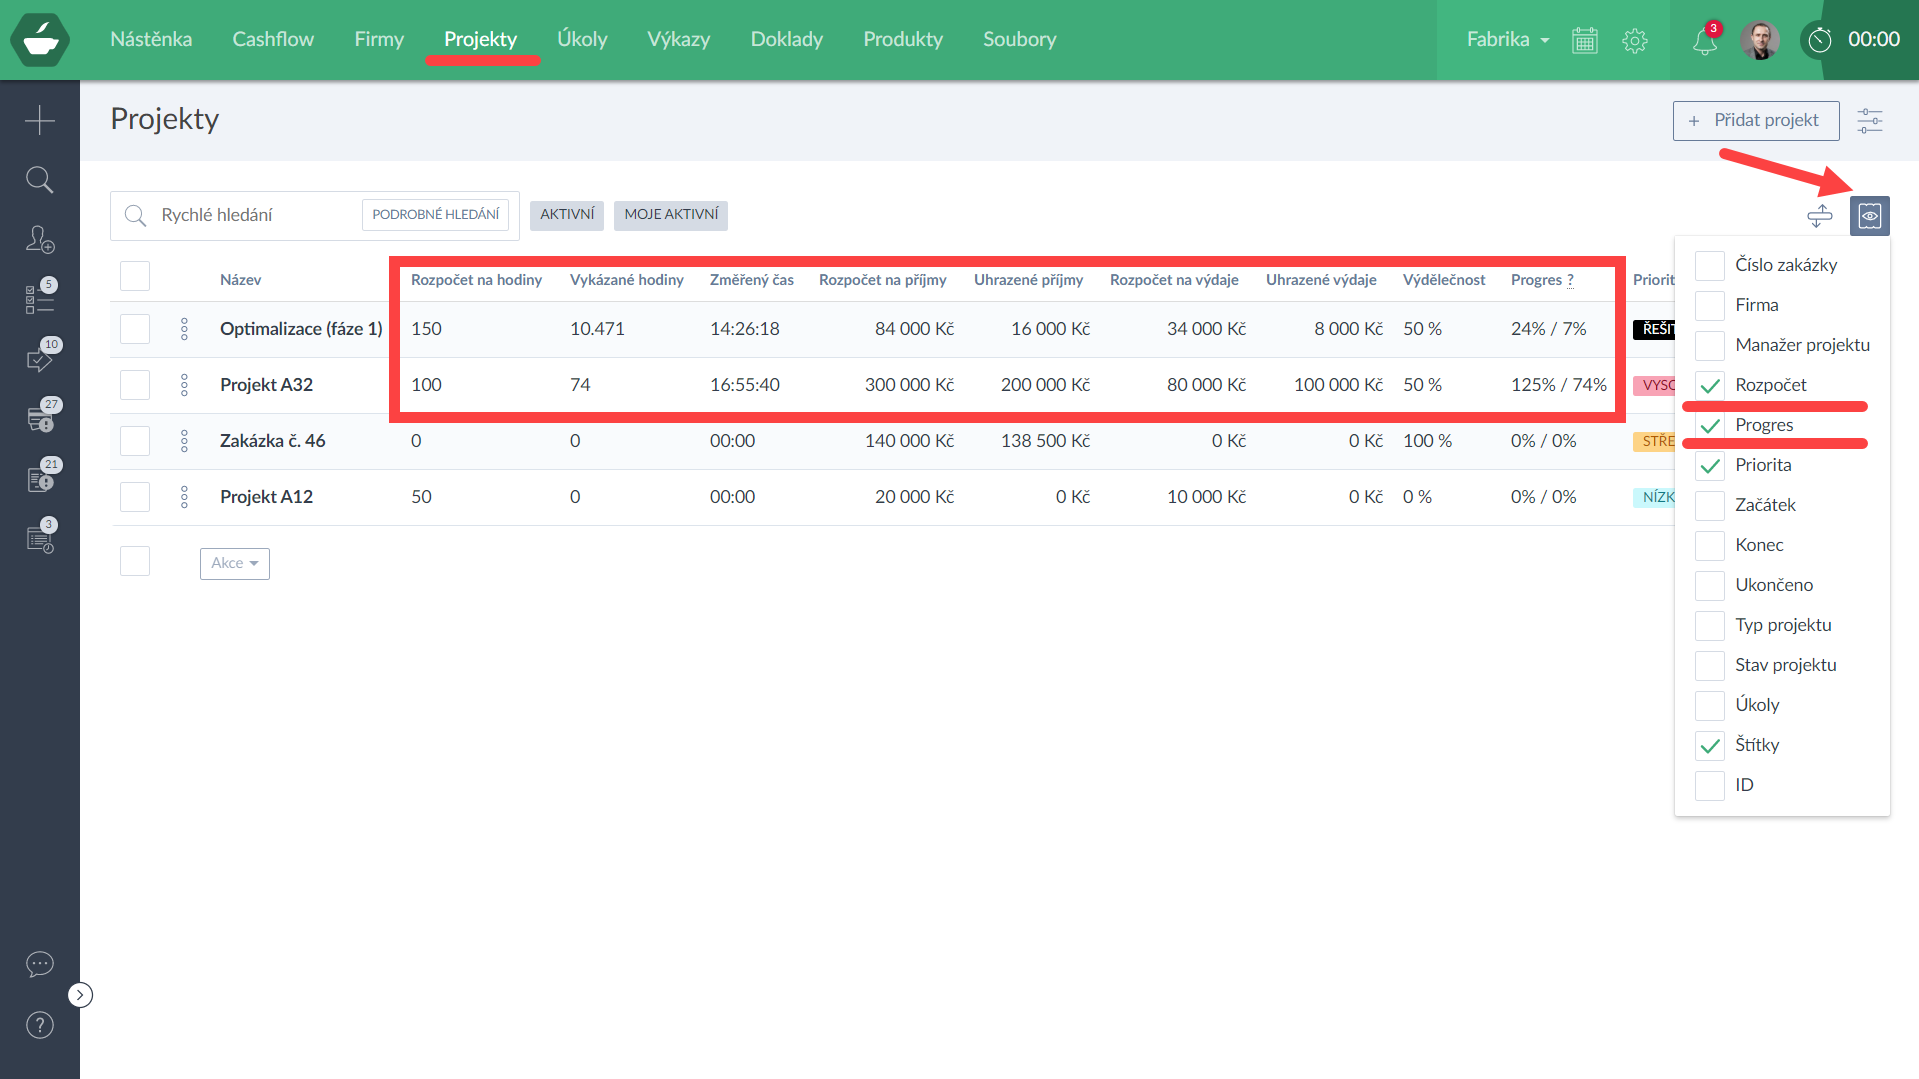
Task: Go to the Cashflow tab
Action: 273,39
